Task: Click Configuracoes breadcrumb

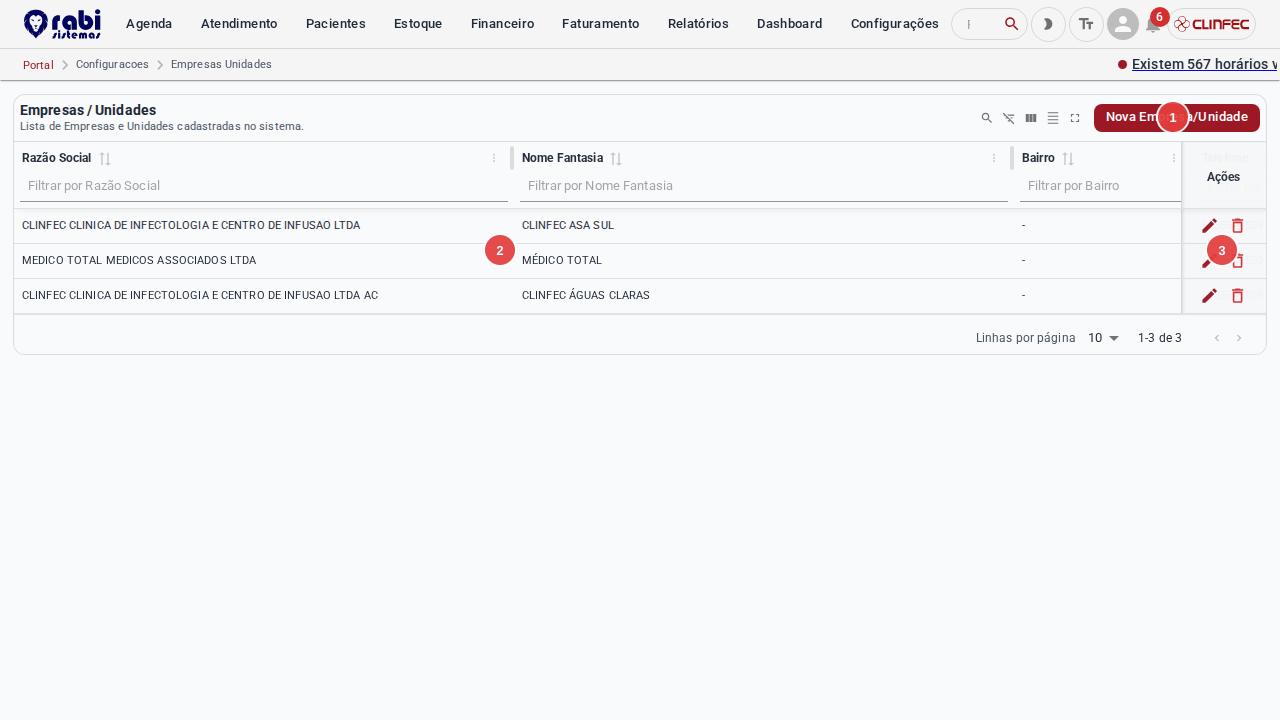Action: [112, 64]
